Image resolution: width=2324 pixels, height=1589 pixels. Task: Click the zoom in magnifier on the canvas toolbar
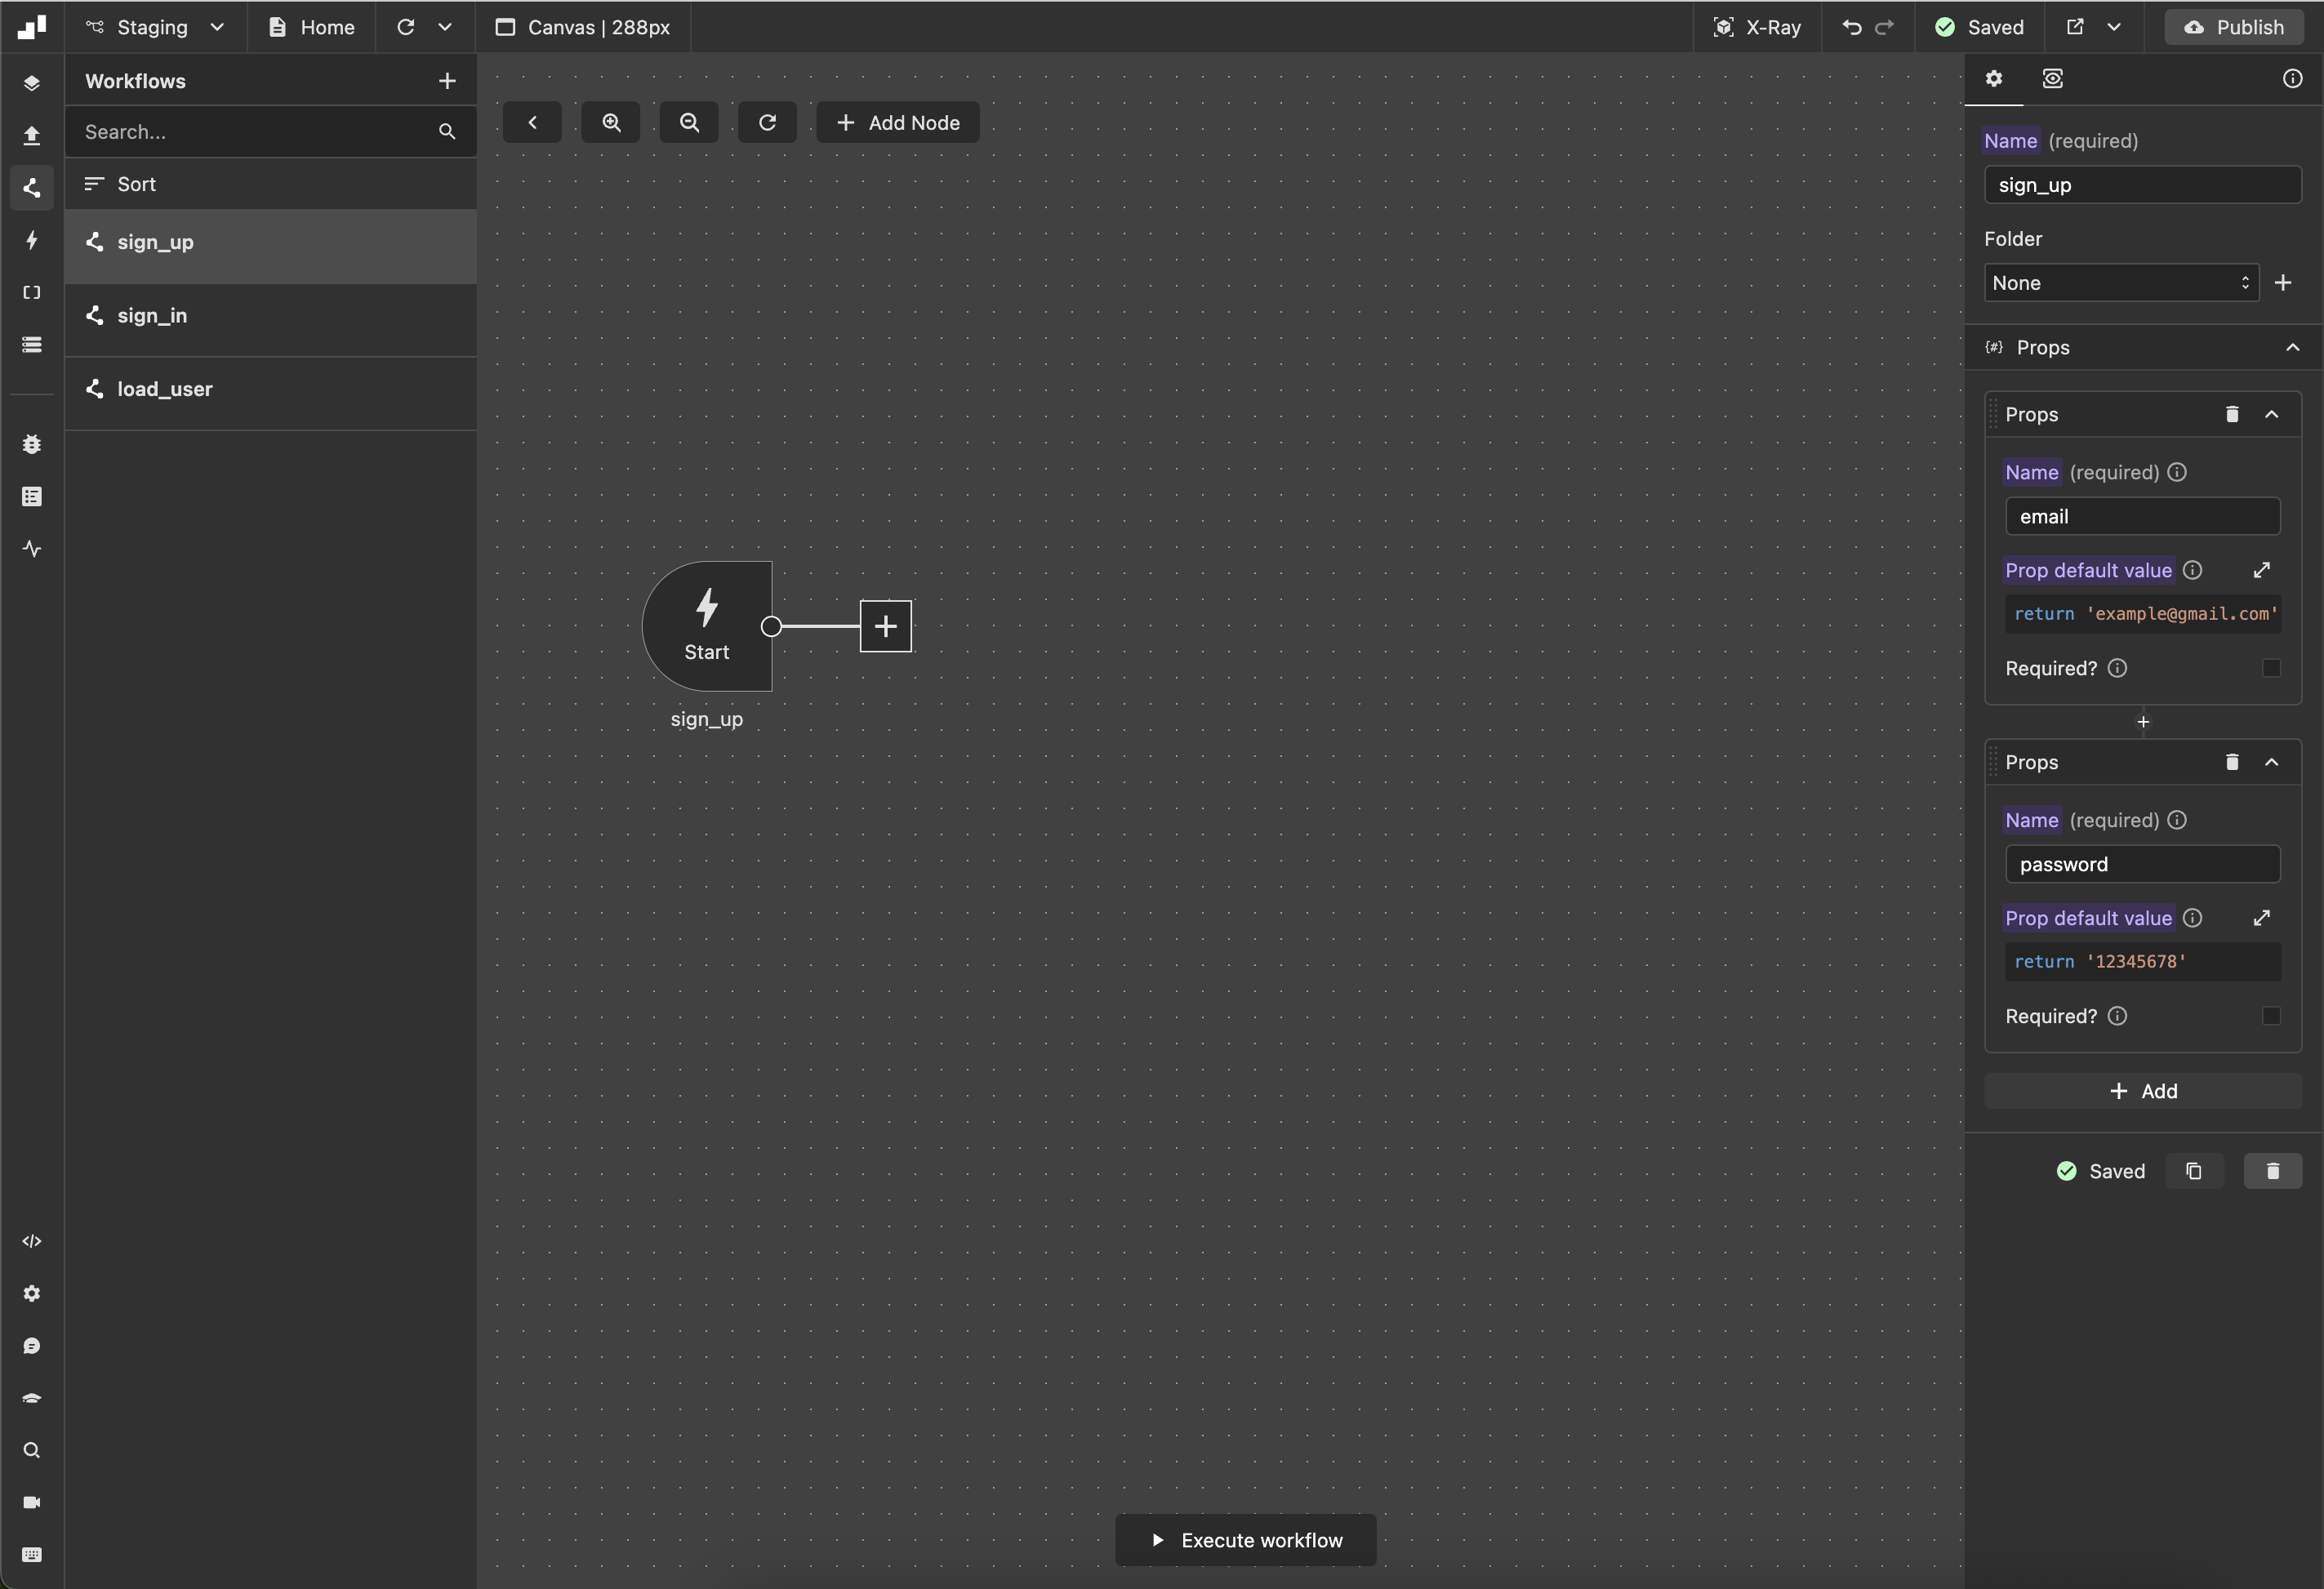(611, 122)
